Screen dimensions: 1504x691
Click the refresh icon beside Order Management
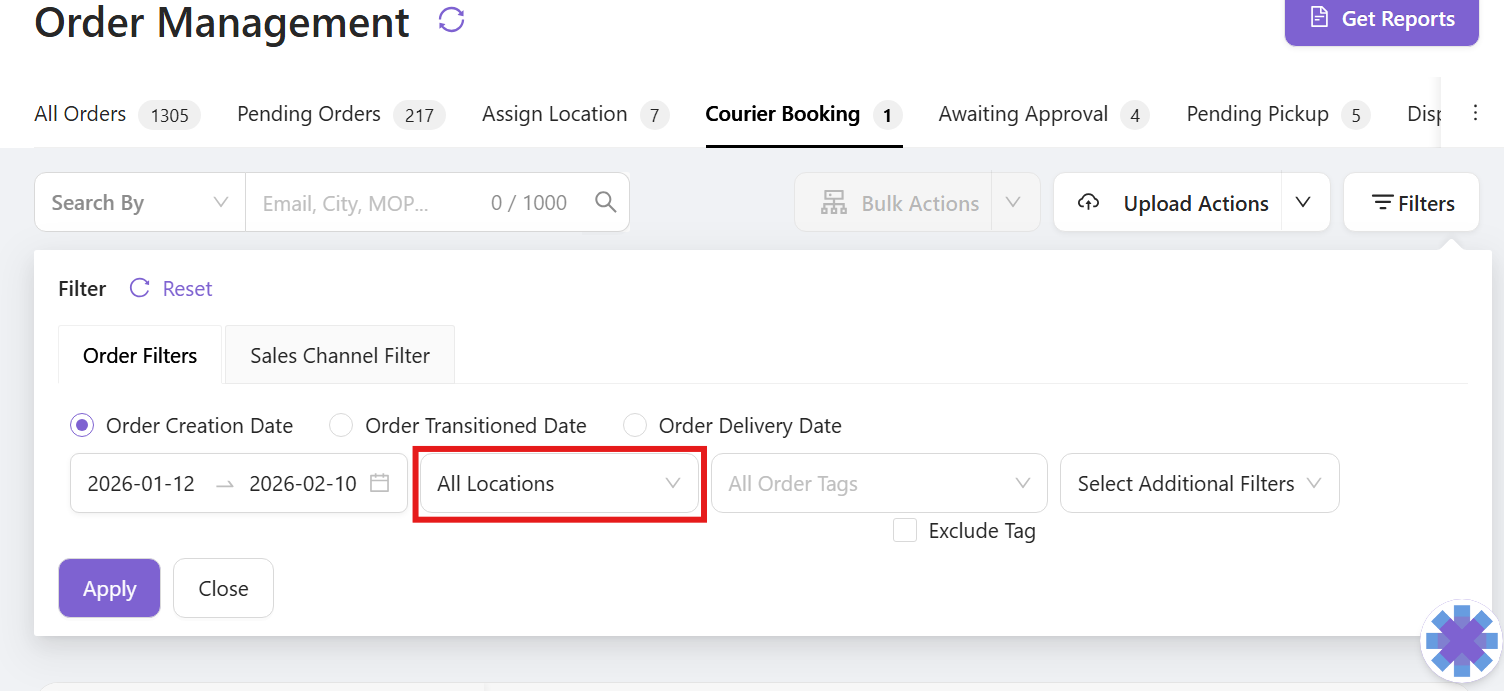pyautogui.click(x=452, y=20)
